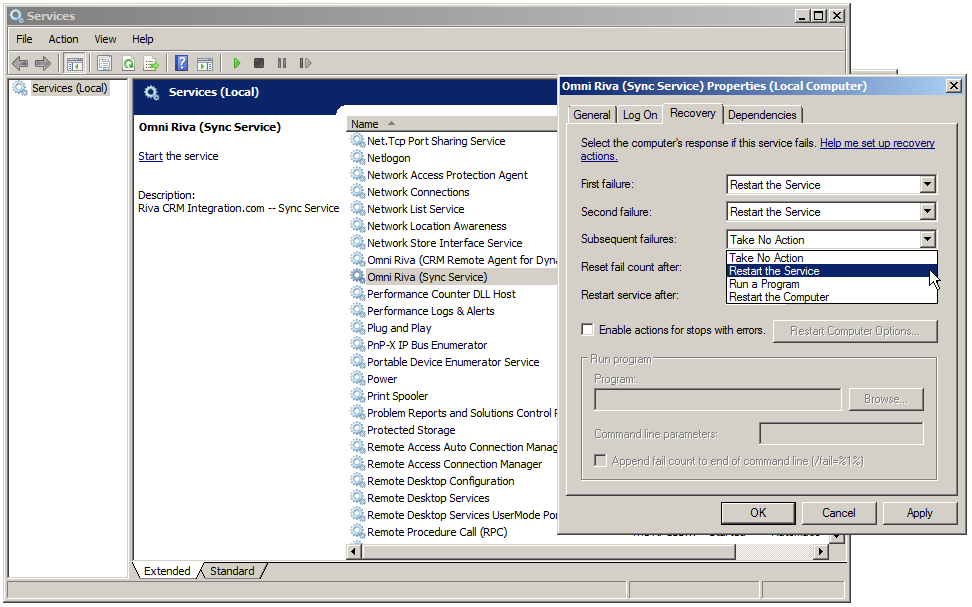972x607 pixels.
Task: Choose Take No Action in dropdown list
Action: click(x=831, y=257)
